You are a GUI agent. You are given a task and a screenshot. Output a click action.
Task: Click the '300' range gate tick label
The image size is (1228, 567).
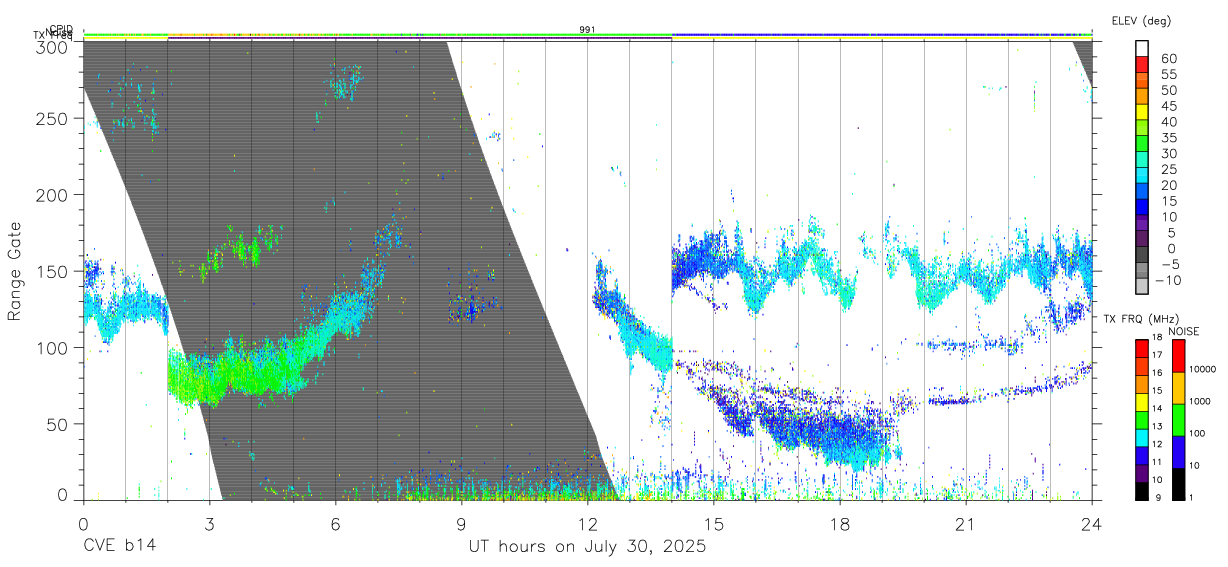(52, 46)
